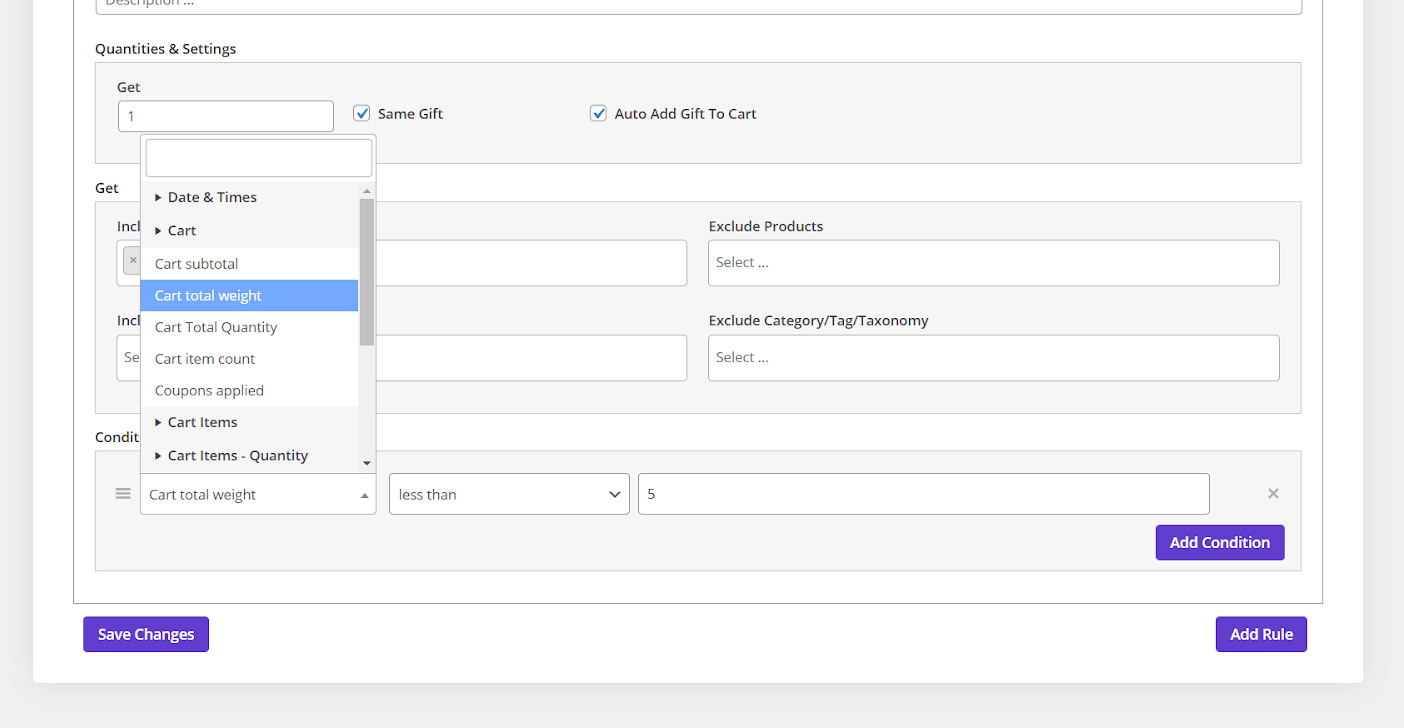
Task: Remove the condition with the X icon
Action: coord(1273,494)
